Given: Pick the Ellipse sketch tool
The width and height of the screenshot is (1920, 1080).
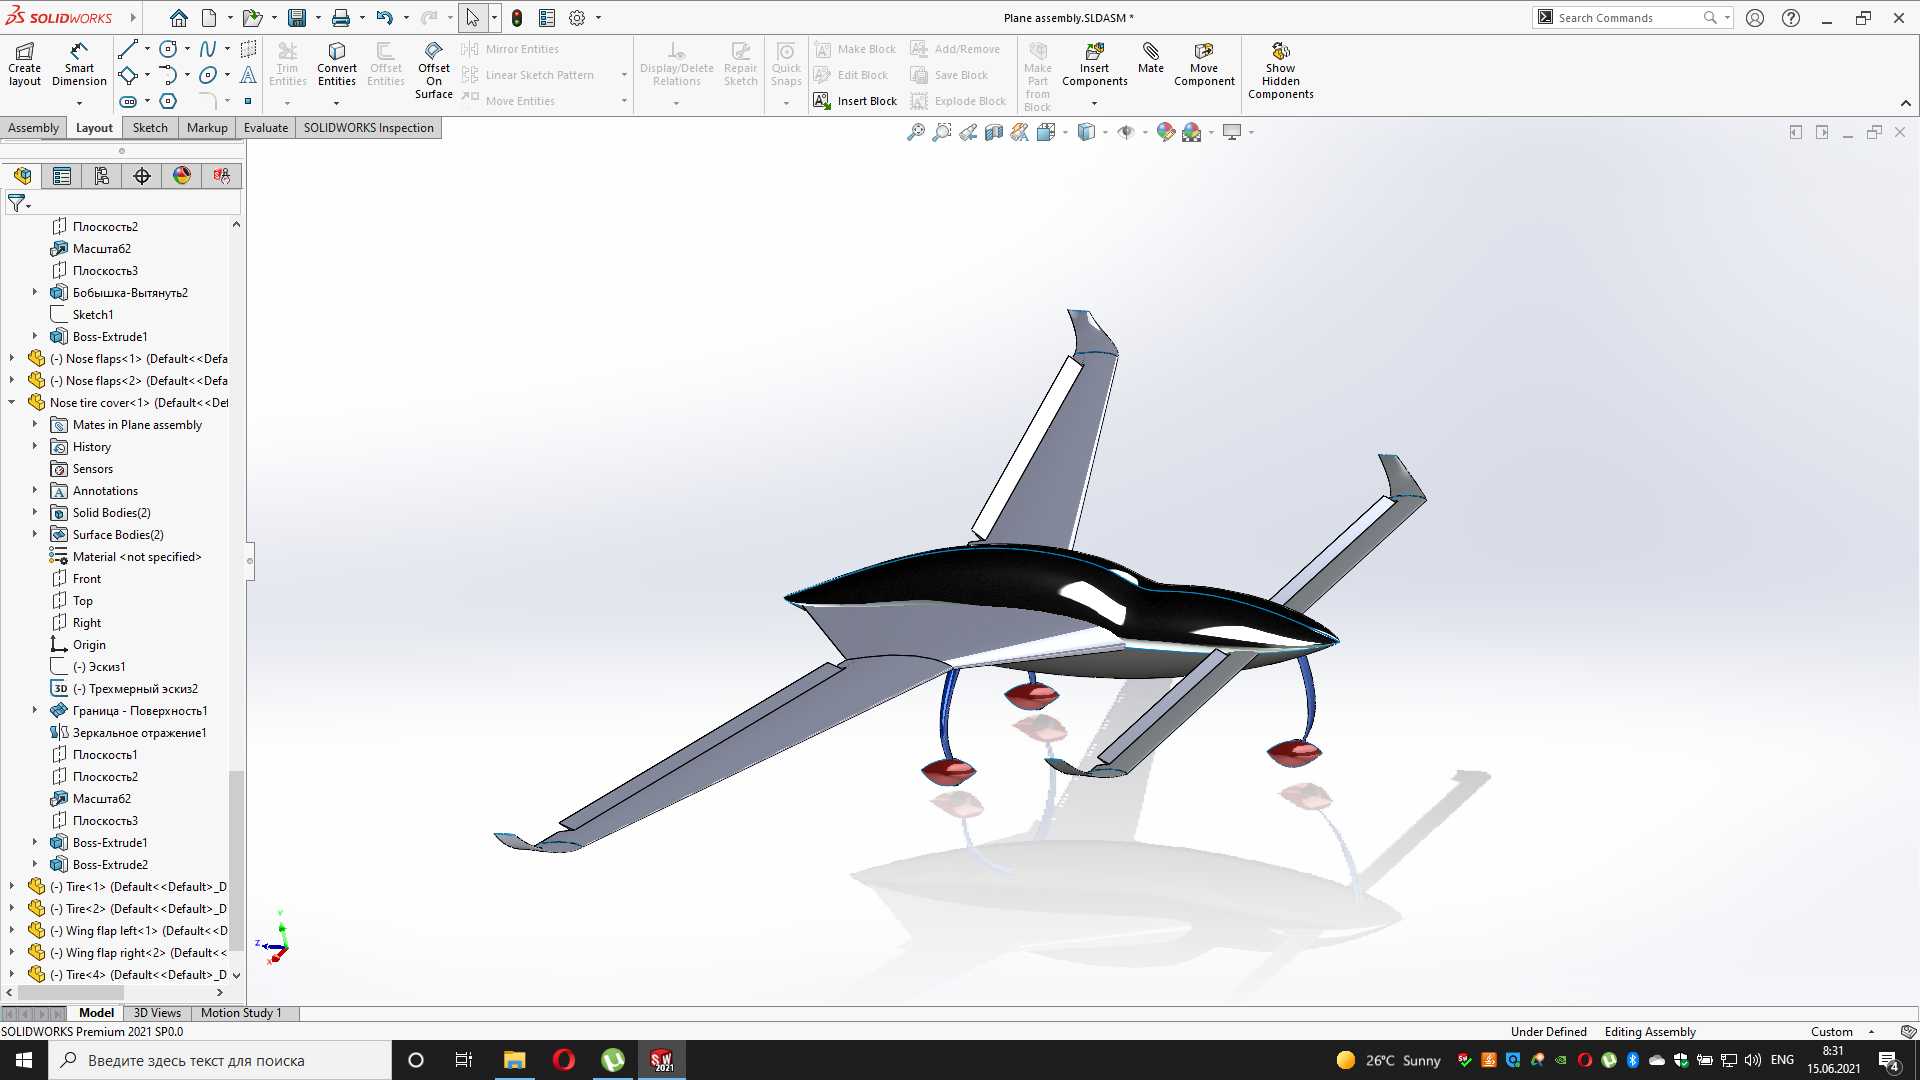Looking at the screenshot, I should coord(208,75).
